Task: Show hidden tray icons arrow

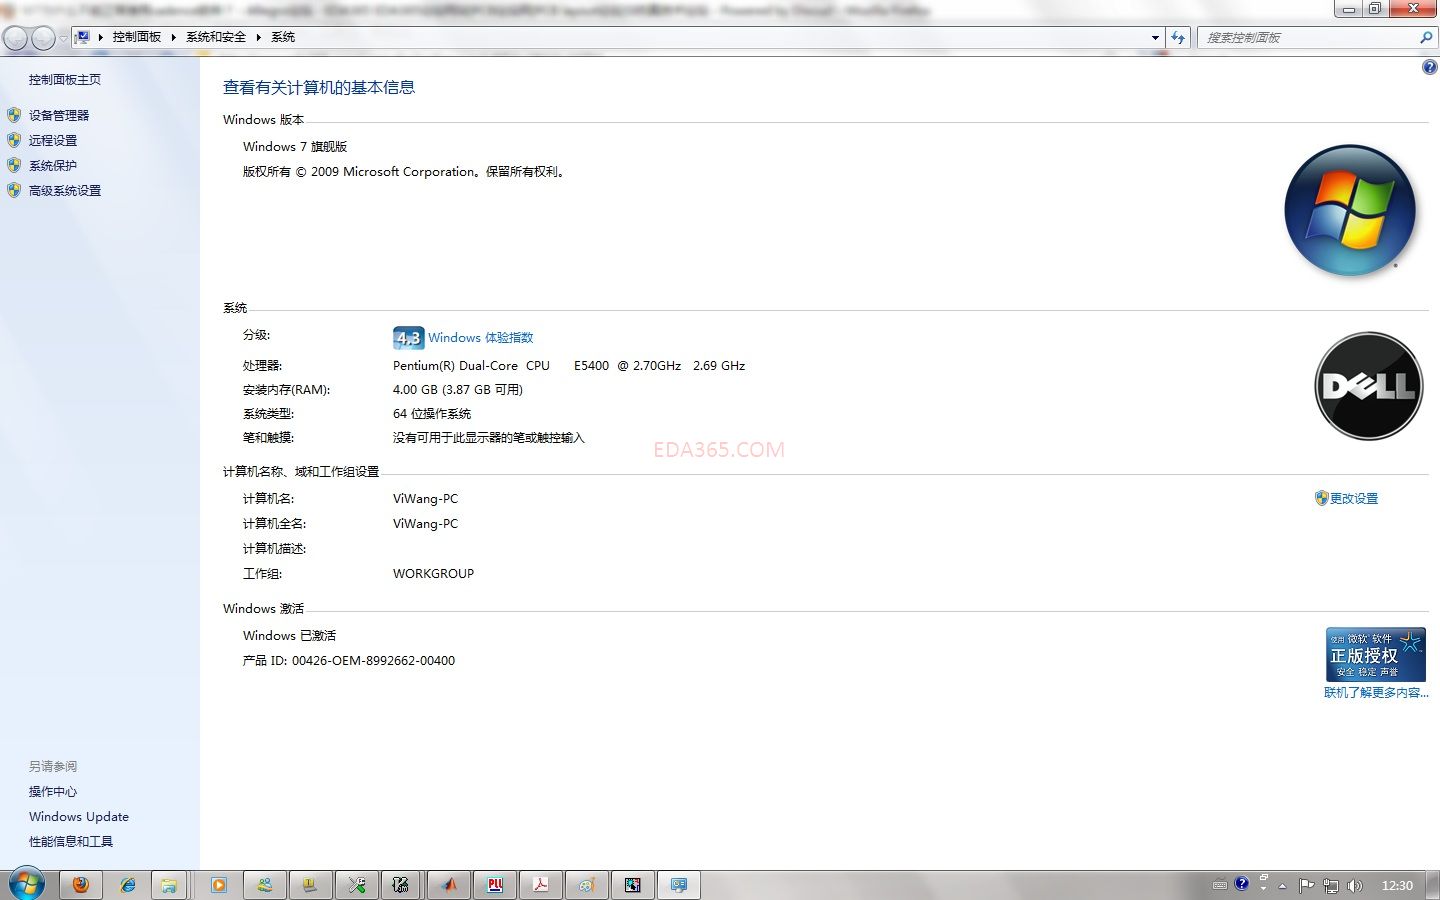Action: pos(1282,886)
